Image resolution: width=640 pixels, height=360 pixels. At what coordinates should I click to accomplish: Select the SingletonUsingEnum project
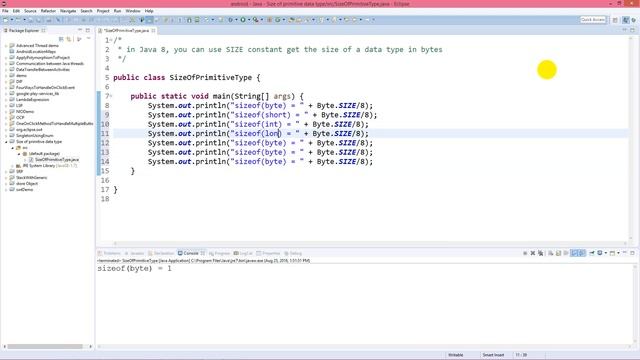coord(35,136)
